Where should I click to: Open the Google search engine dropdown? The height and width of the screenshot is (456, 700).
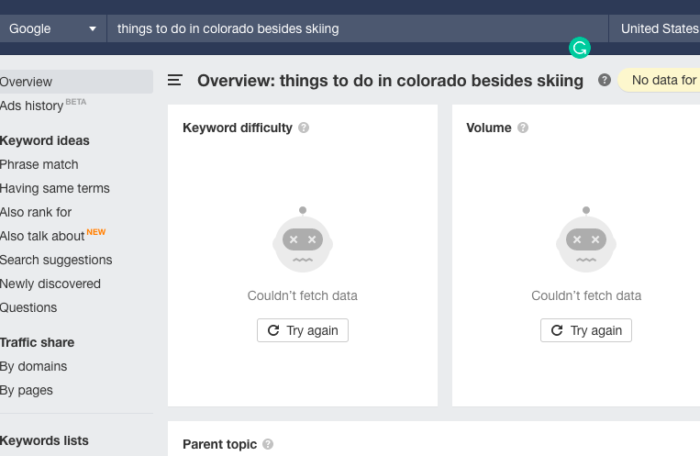tap(52, 29)
